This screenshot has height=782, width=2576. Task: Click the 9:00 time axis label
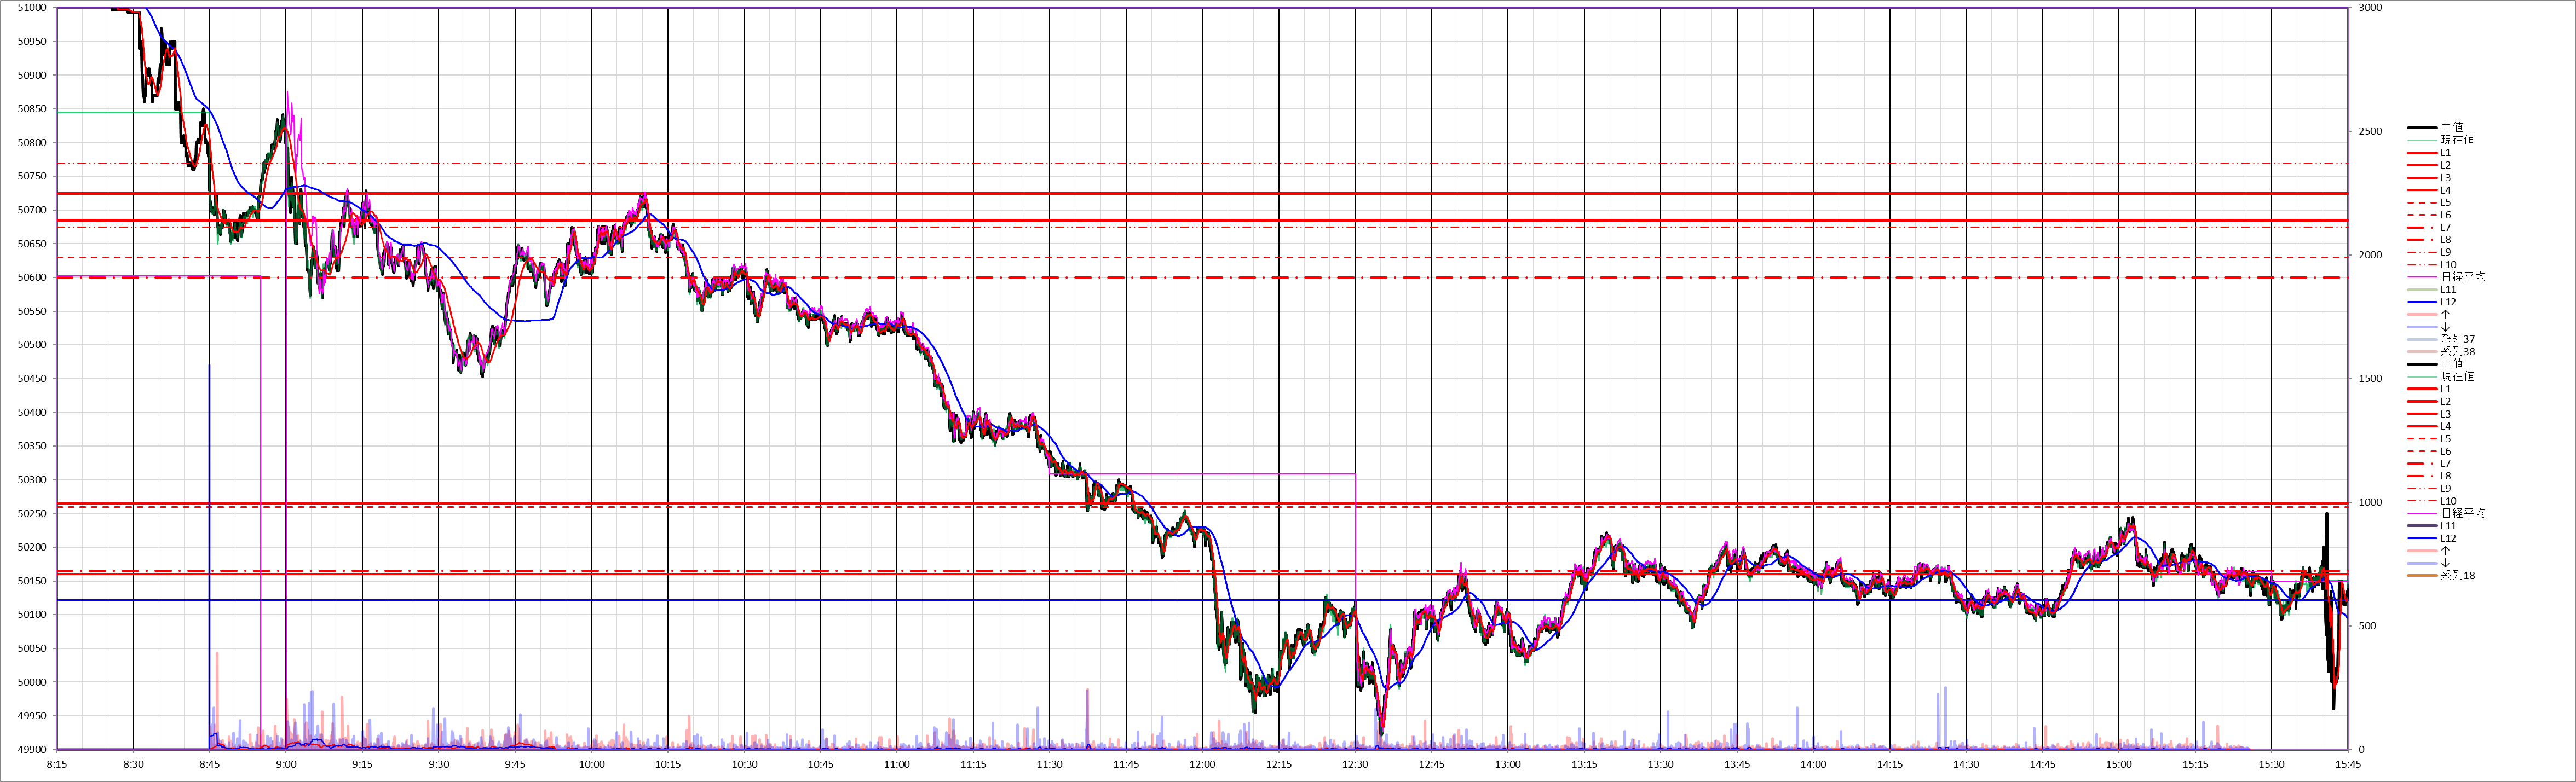286,765
